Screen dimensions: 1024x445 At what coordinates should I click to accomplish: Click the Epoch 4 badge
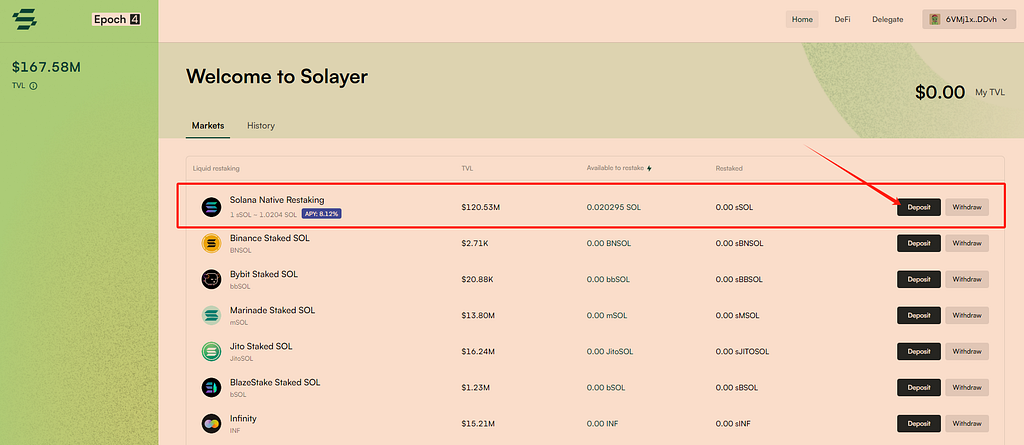(116, 19)
